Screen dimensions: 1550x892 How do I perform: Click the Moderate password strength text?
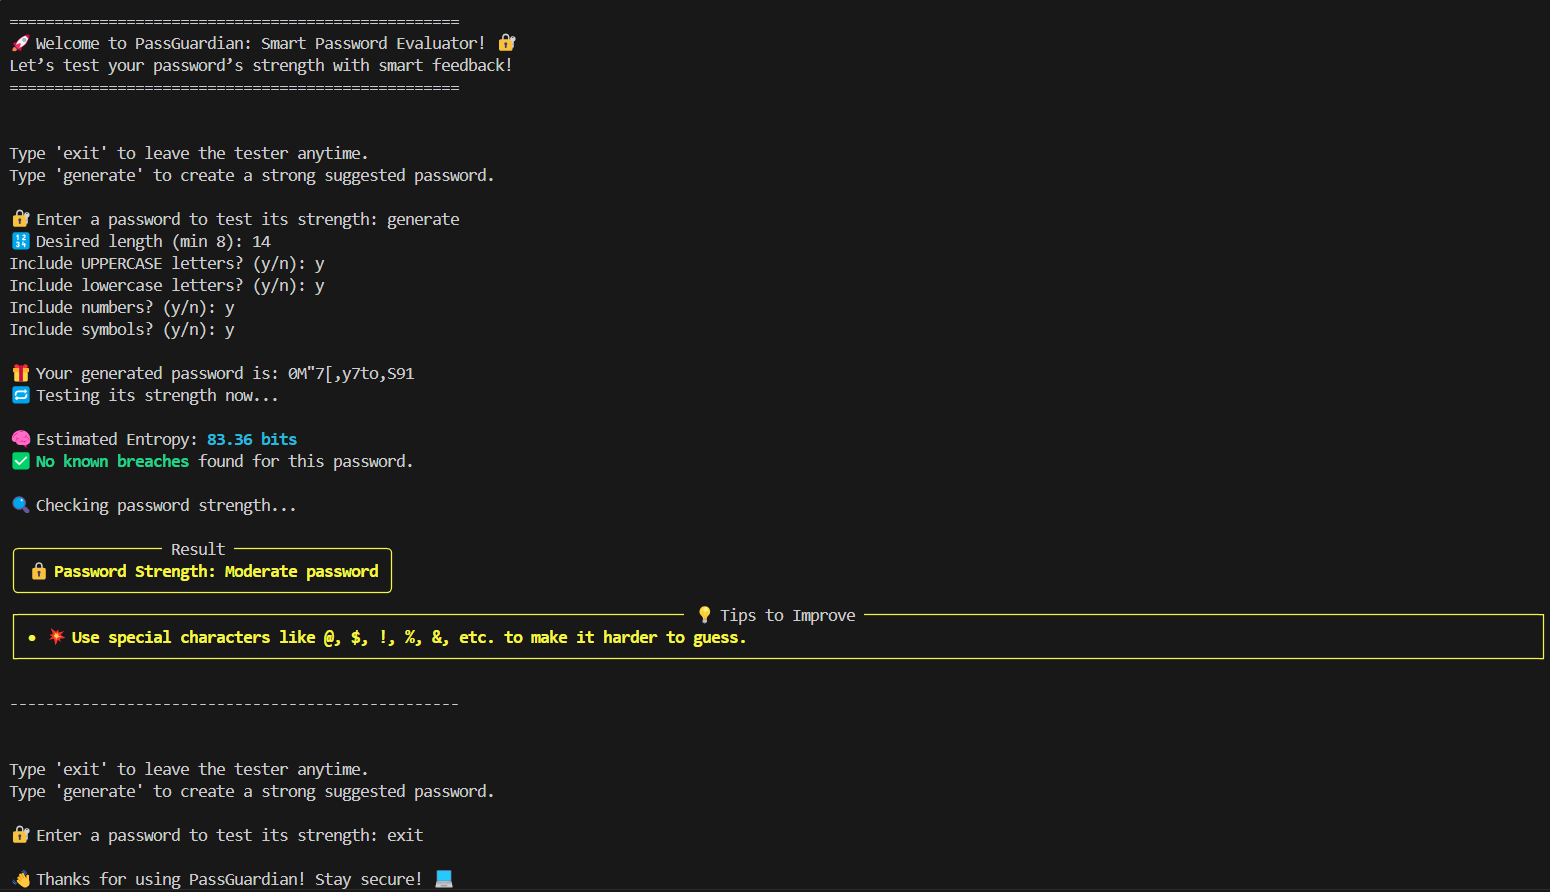pos(301,571)
